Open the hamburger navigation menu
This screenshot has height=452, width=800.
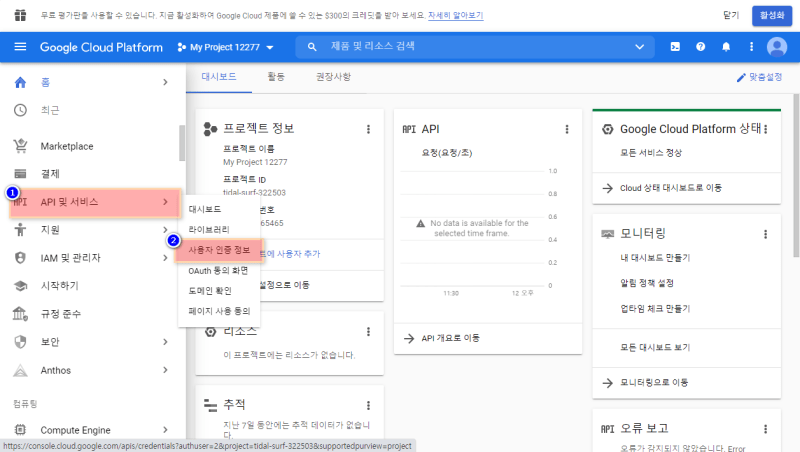20,47
